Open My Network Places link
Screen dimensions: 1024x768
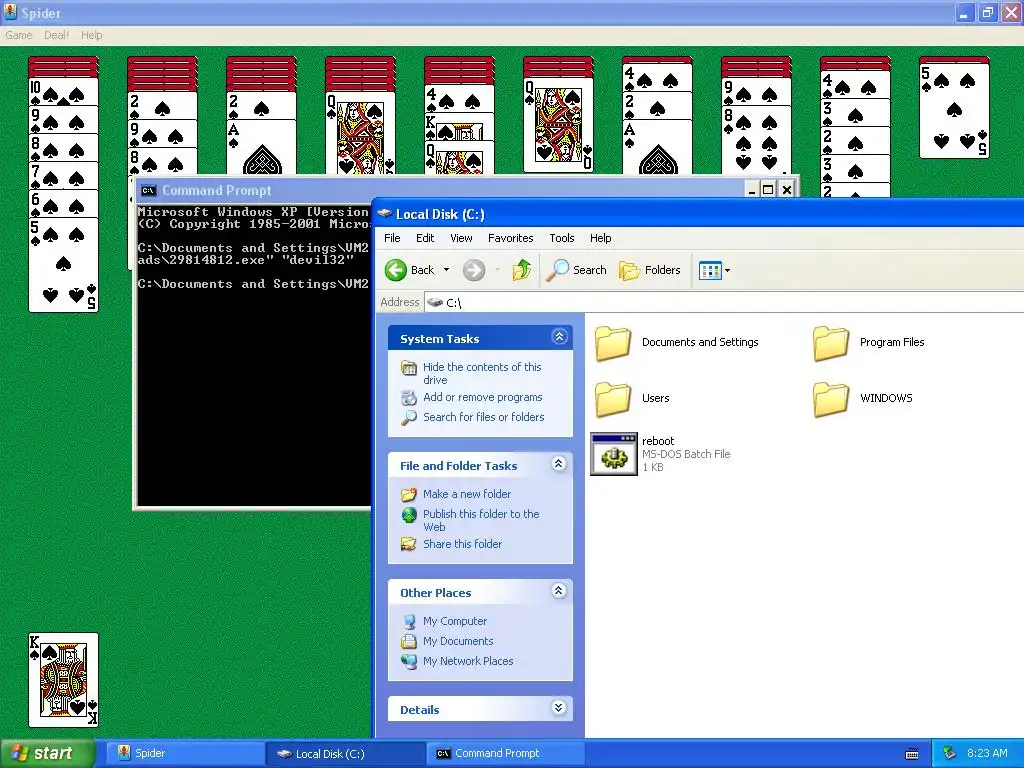coord(468,661)
